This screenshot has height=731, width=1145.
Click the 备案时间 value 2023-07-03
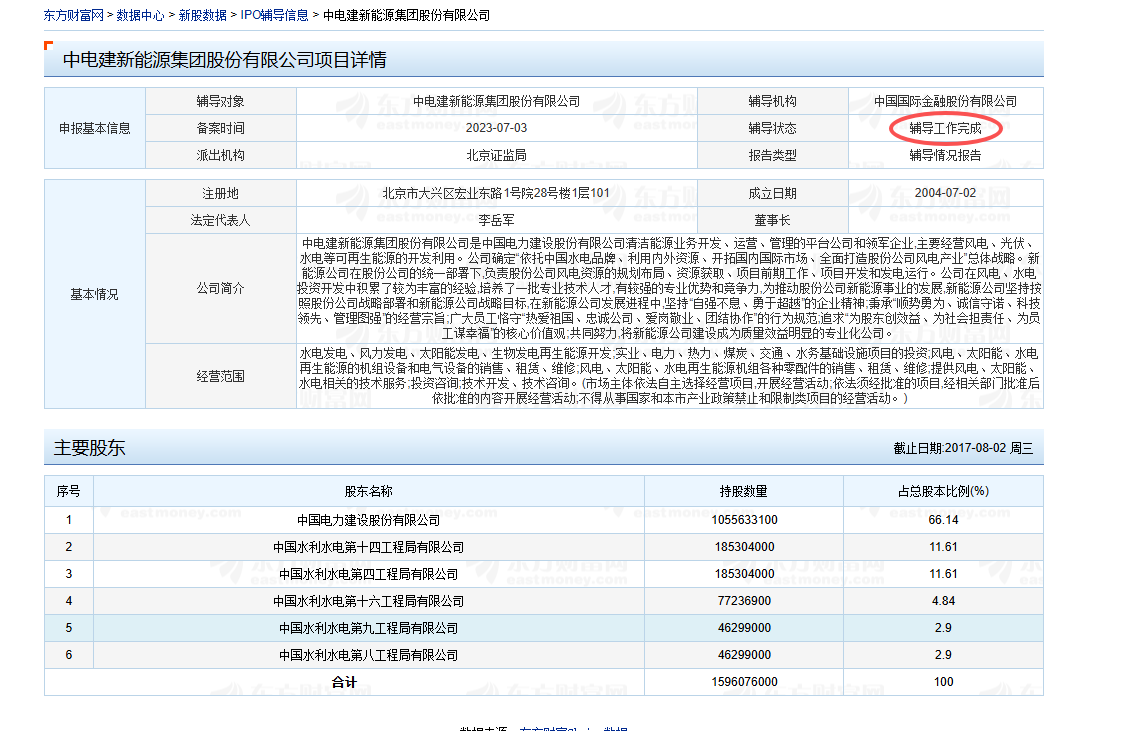pyautogui.click(x=497, y=128)
